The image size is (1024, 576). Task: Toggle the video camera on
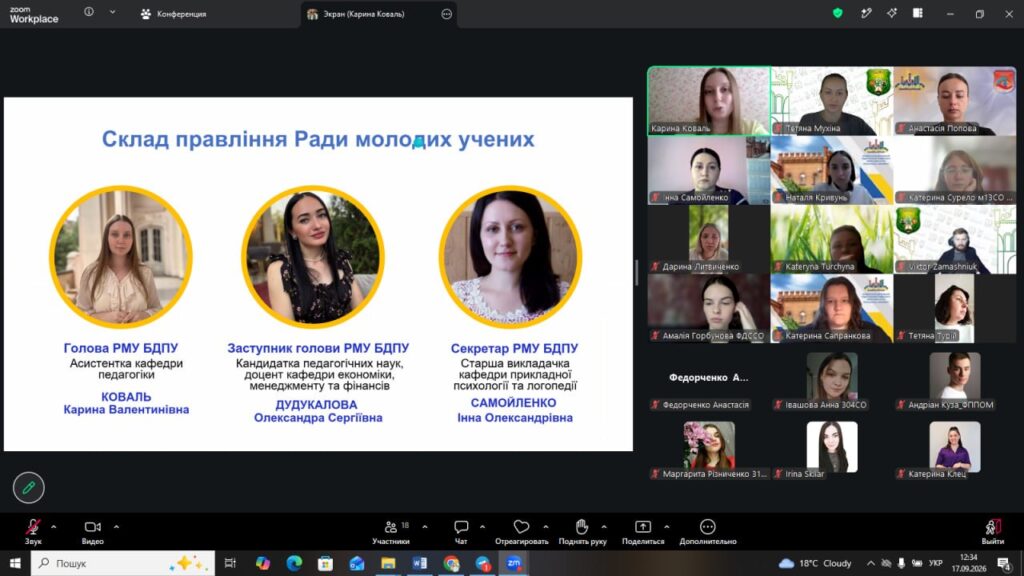point(92,532)
